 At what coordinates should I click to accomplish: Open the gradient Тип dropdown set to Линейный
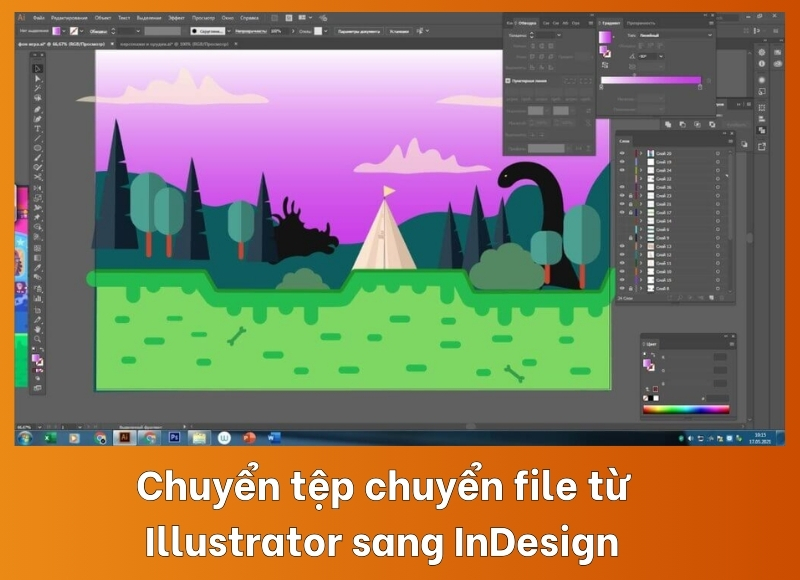[675, 34]
